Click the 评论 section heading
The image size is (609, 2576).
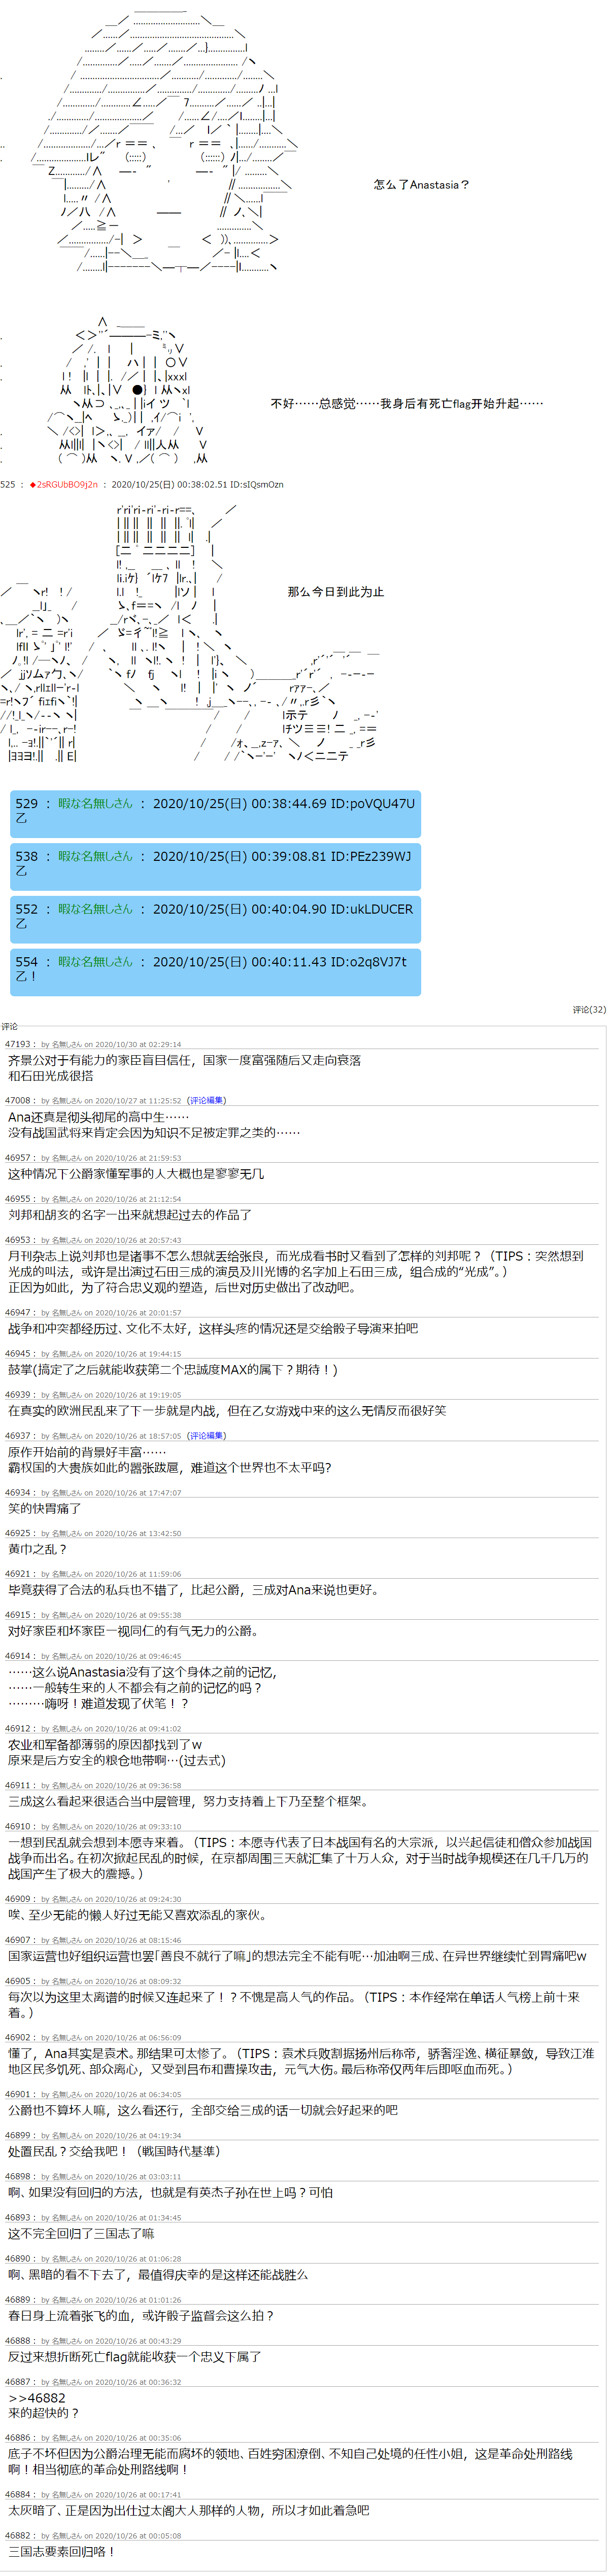(x=10, y=1026)
